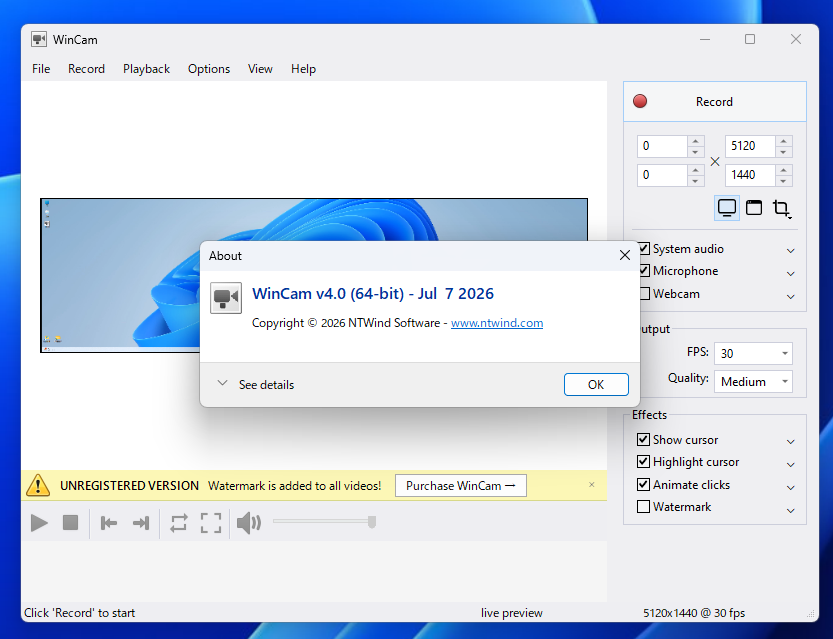Screen dimensions: 833x639
Task: Increase the 5120 width value with up arrow
Action: pyautogui.click(x=784, y=141)
